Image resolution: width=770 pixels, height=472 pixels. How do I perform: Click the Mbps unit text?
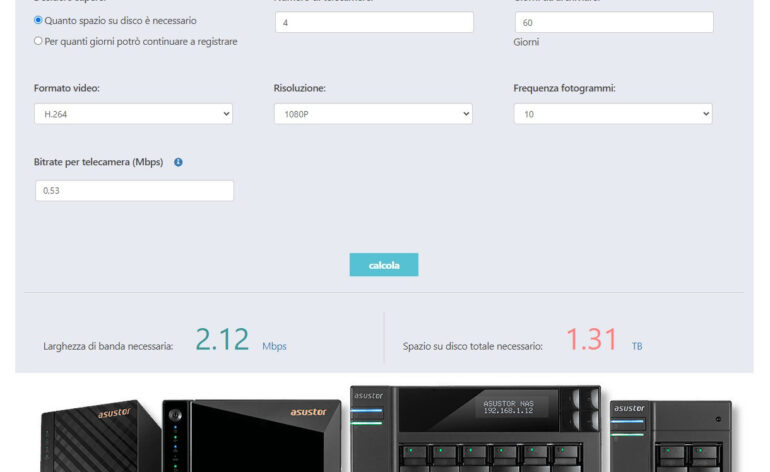click(274, 346)
